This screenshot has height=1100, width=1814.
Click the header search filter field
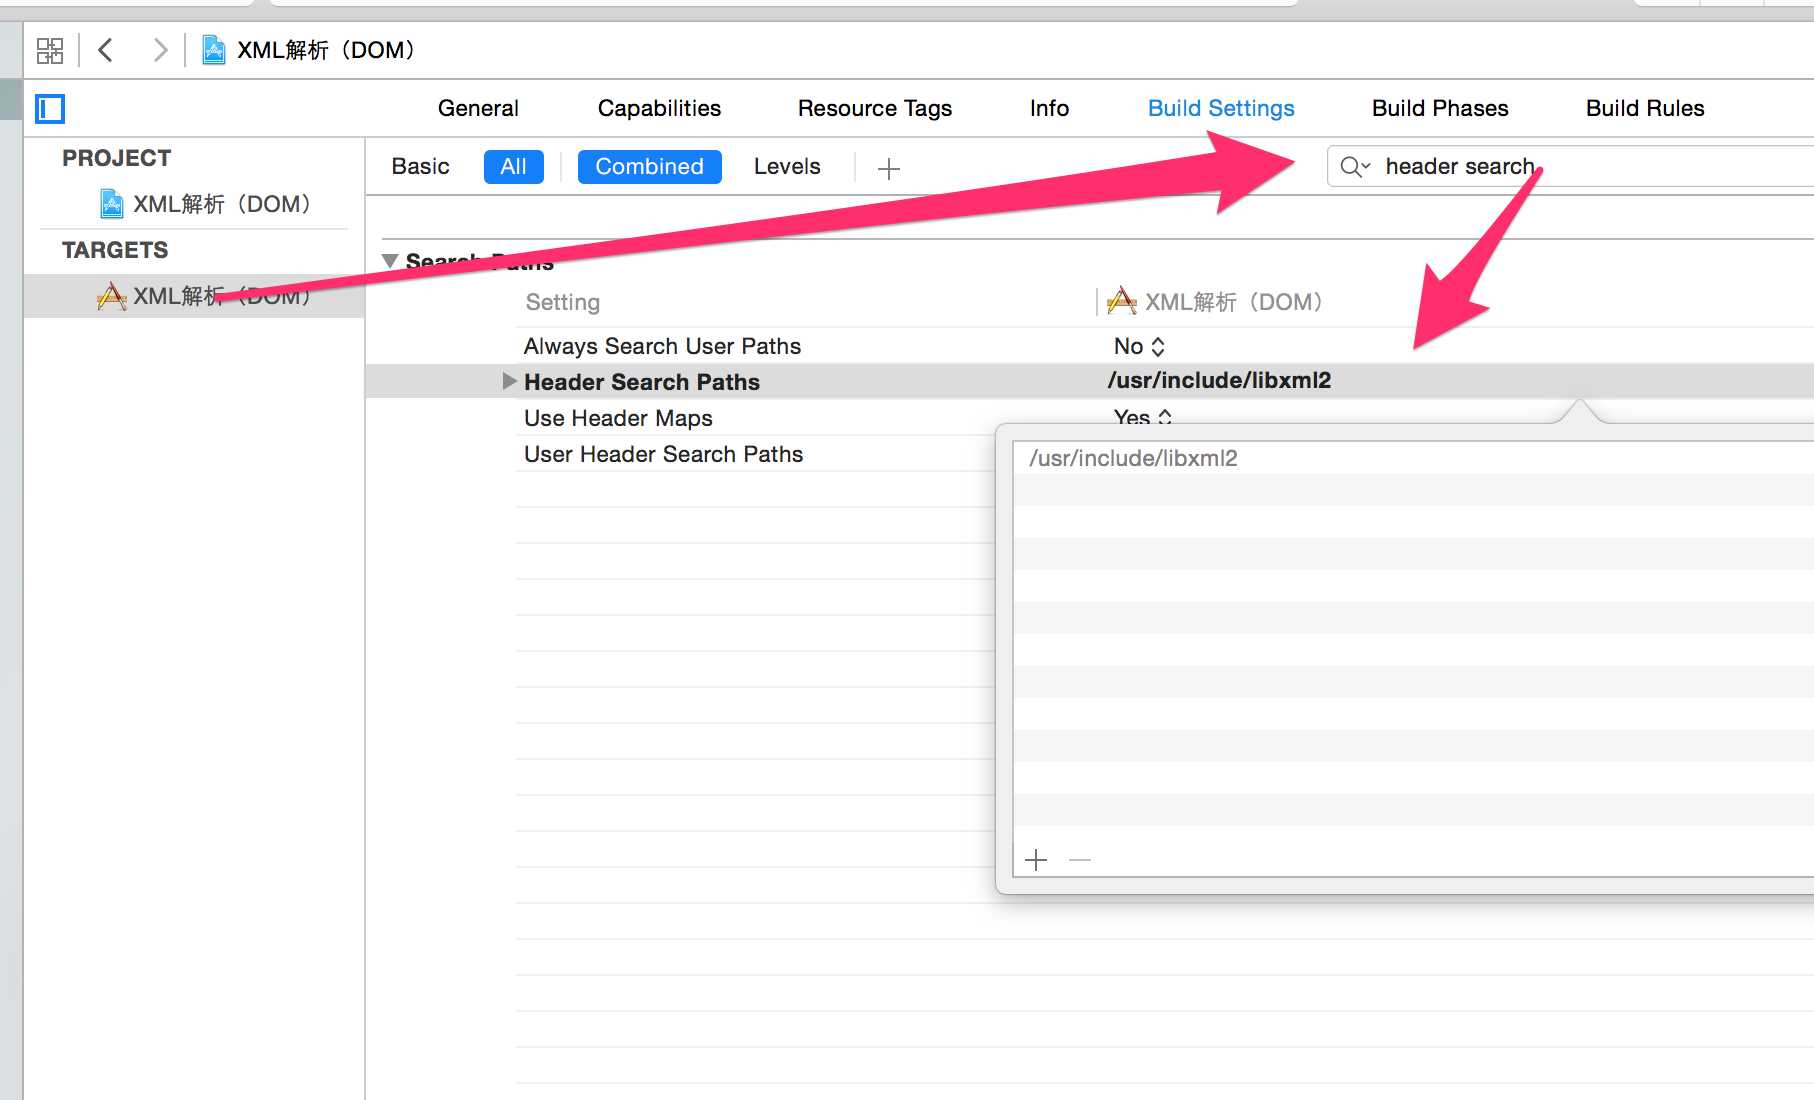click(1570, 166)
